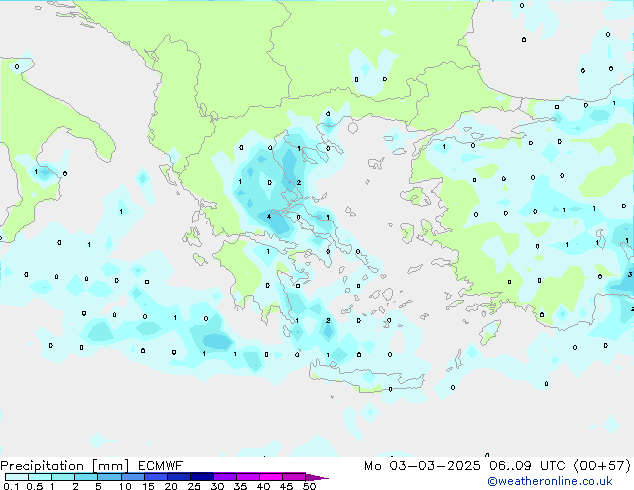Click the '(00+57)' forecast offset text
634x490 pixels.
pyautogui.click(x=602, y=466)
